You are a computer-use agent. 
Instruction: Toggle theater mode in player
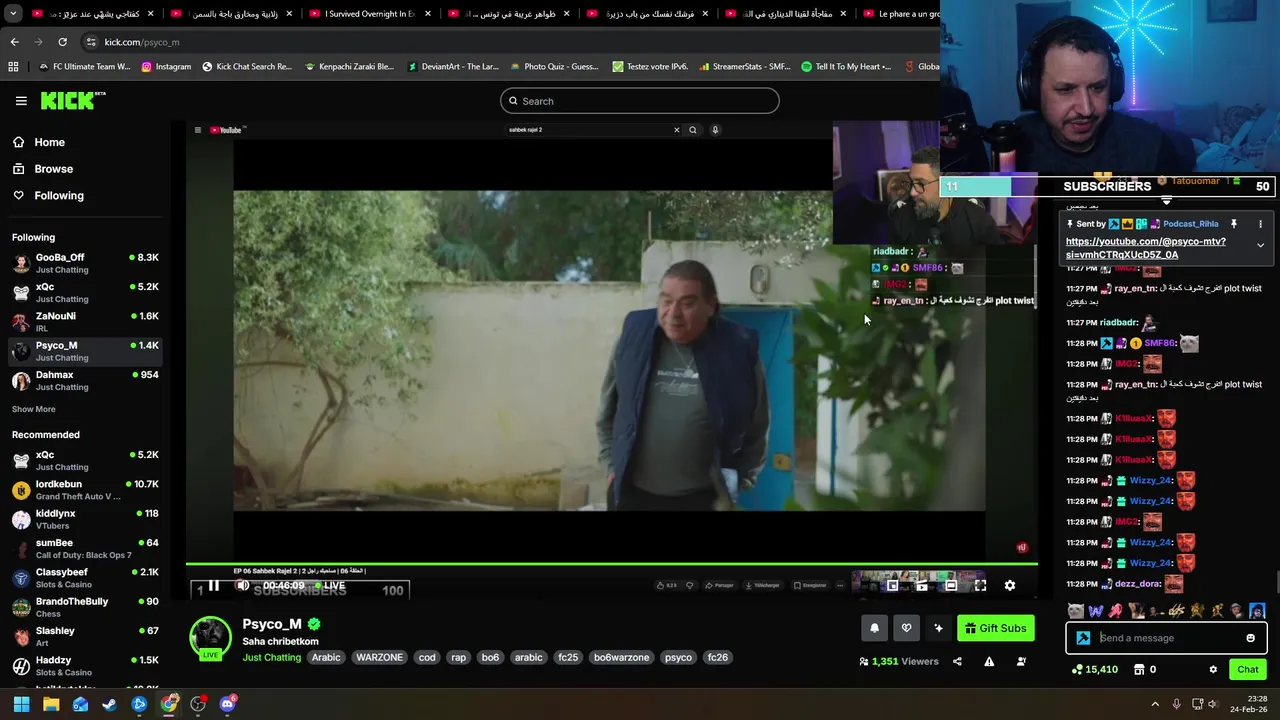[951, 586]
